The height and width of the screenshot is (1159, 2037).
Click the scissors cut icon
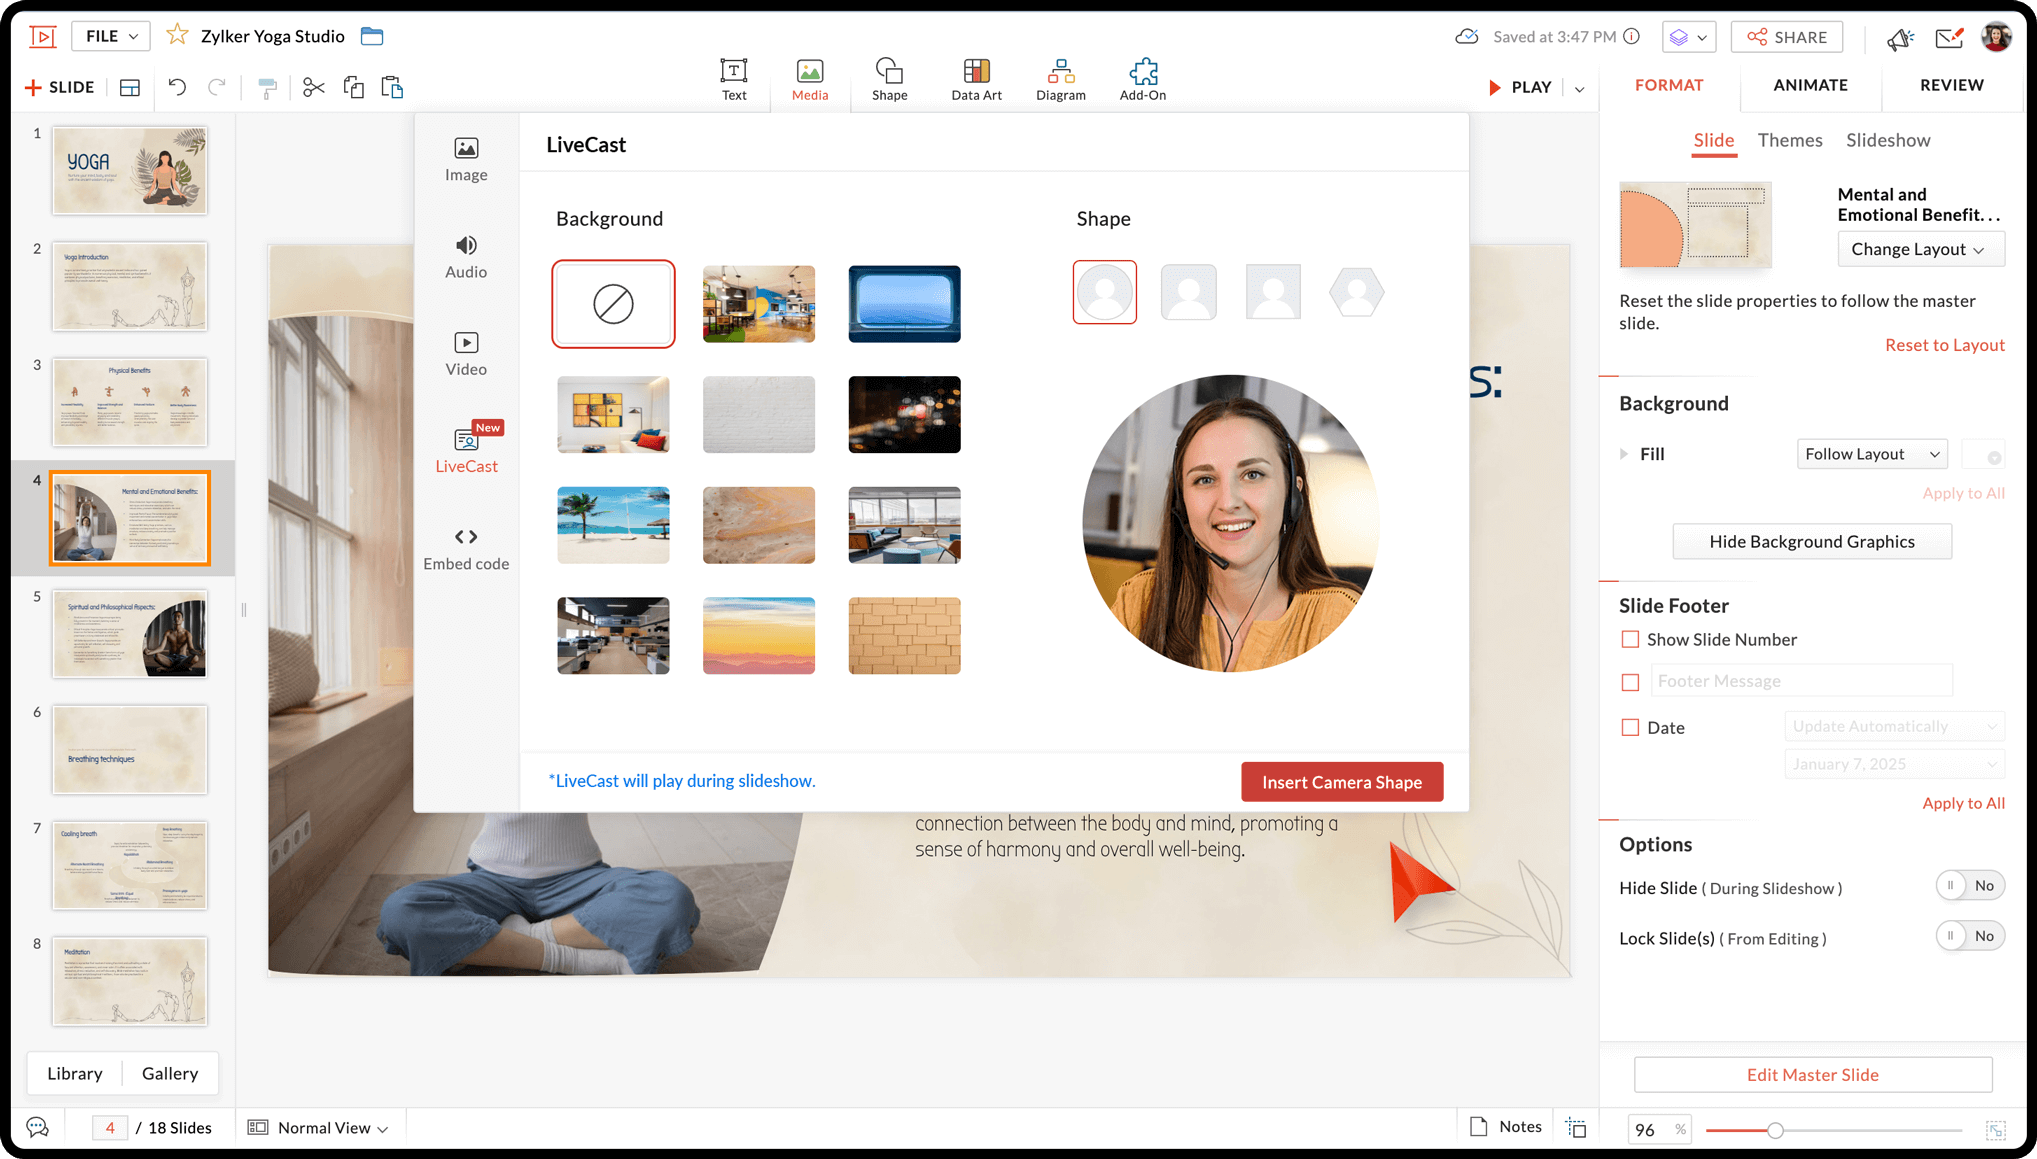point(313,87)
